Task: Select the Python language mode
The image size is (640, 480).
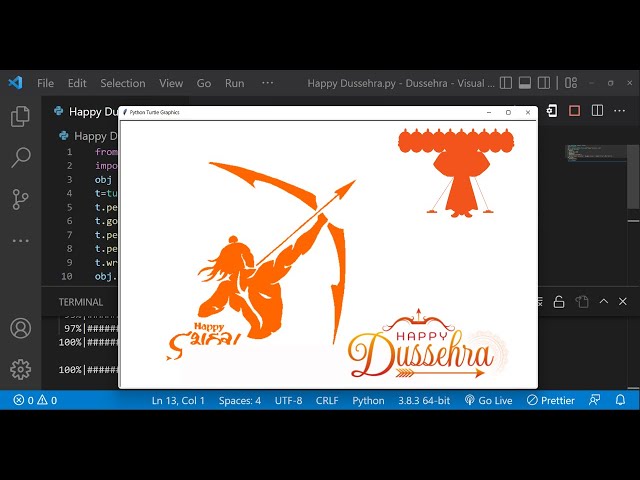Action: pos(368,400)
